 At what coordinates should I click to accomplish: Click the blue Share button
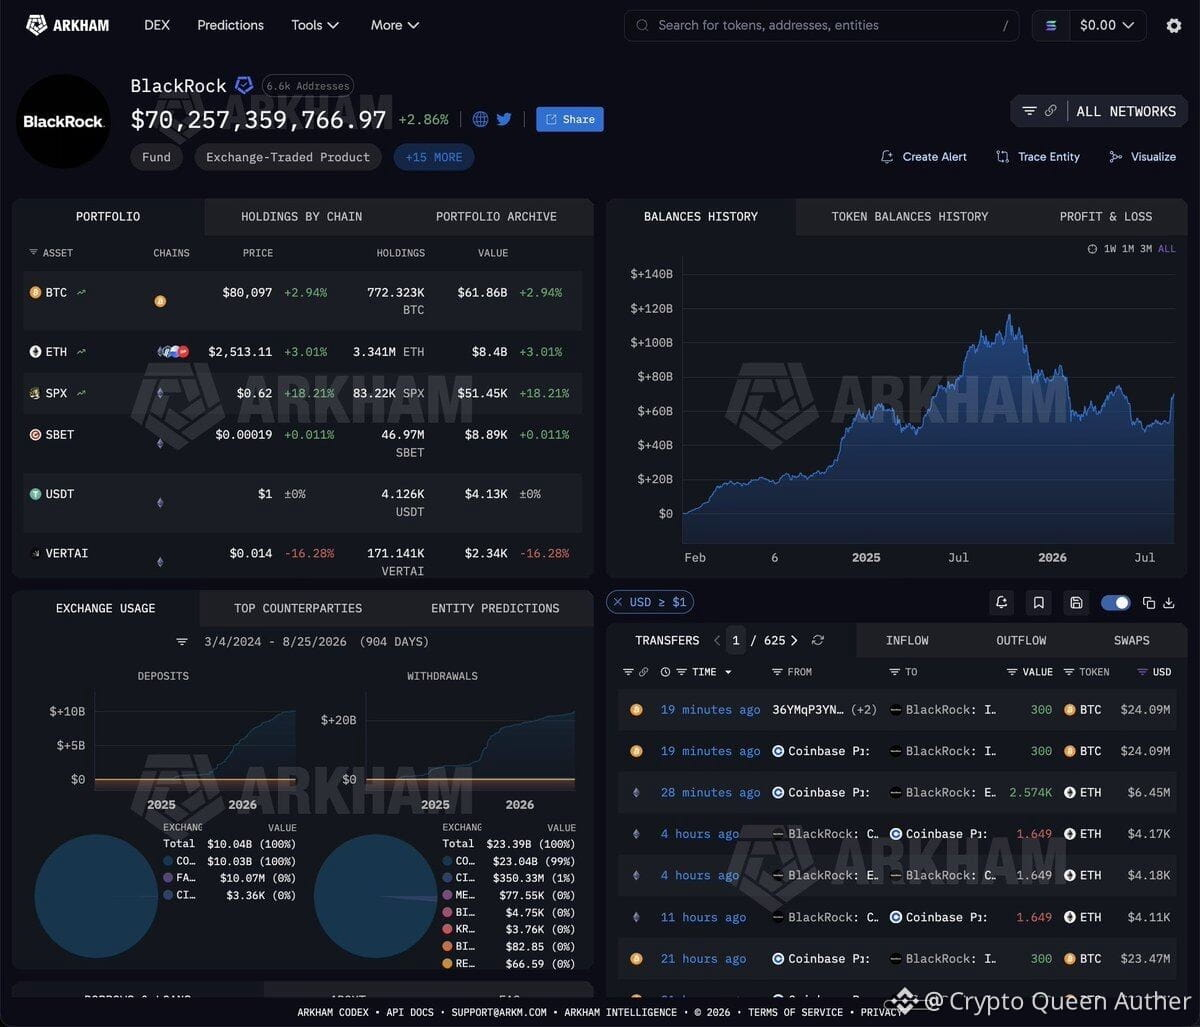coord(570,119)
